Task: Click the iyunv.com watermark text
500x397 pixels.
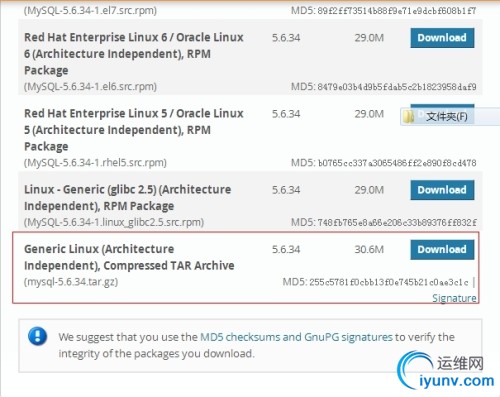Action: pos(456,381)
